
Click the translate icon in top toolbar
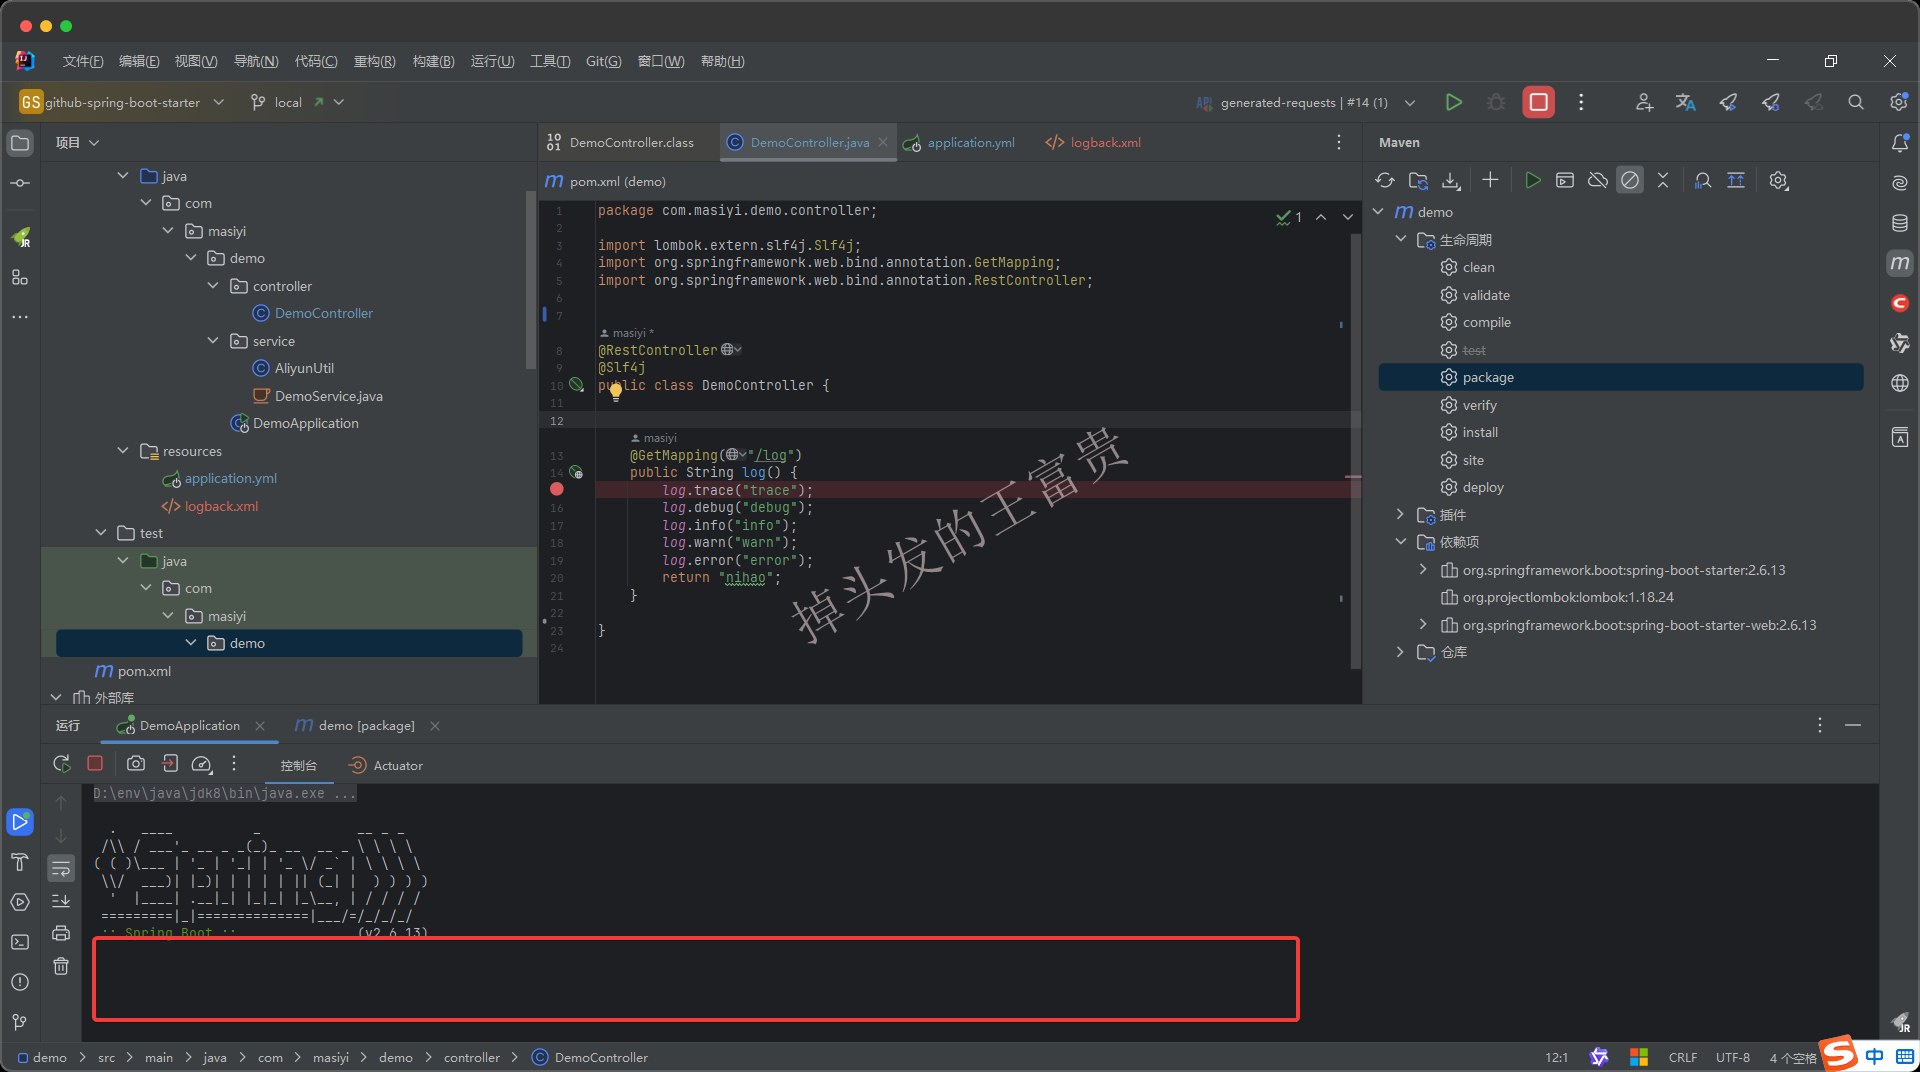click(x=1685, y=102)
